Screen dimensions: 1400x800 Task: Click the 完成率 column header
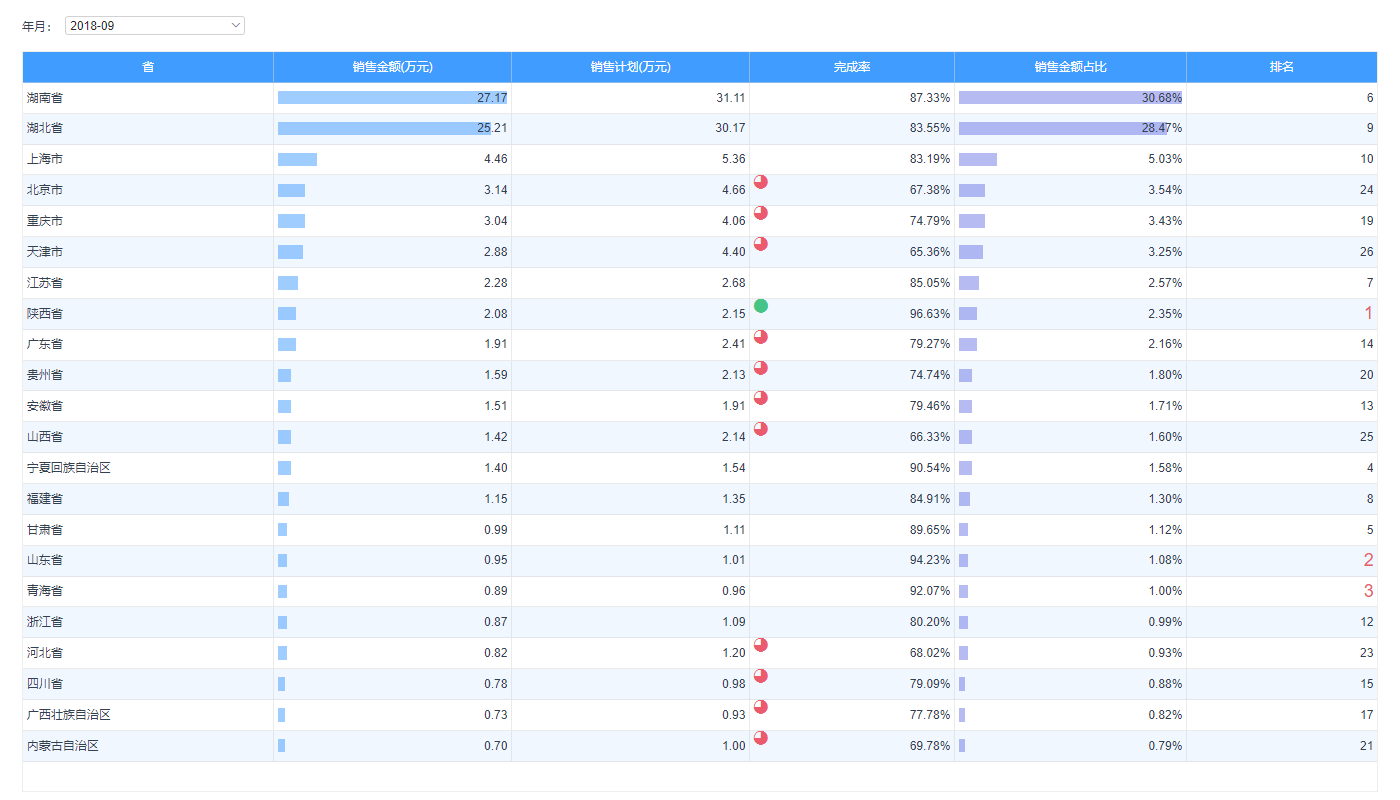852,67
